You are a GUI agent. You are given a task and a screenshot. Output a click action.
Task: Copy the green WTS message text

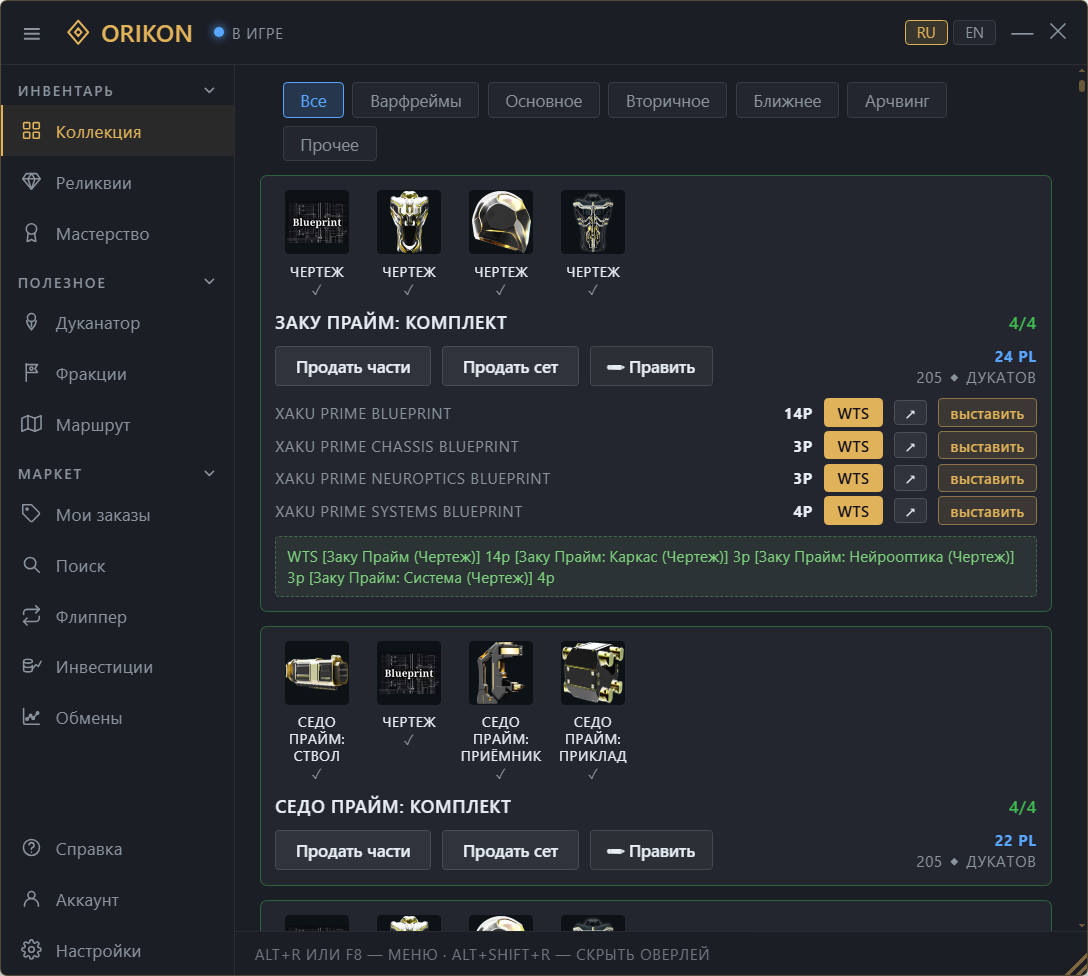(656, 567)
